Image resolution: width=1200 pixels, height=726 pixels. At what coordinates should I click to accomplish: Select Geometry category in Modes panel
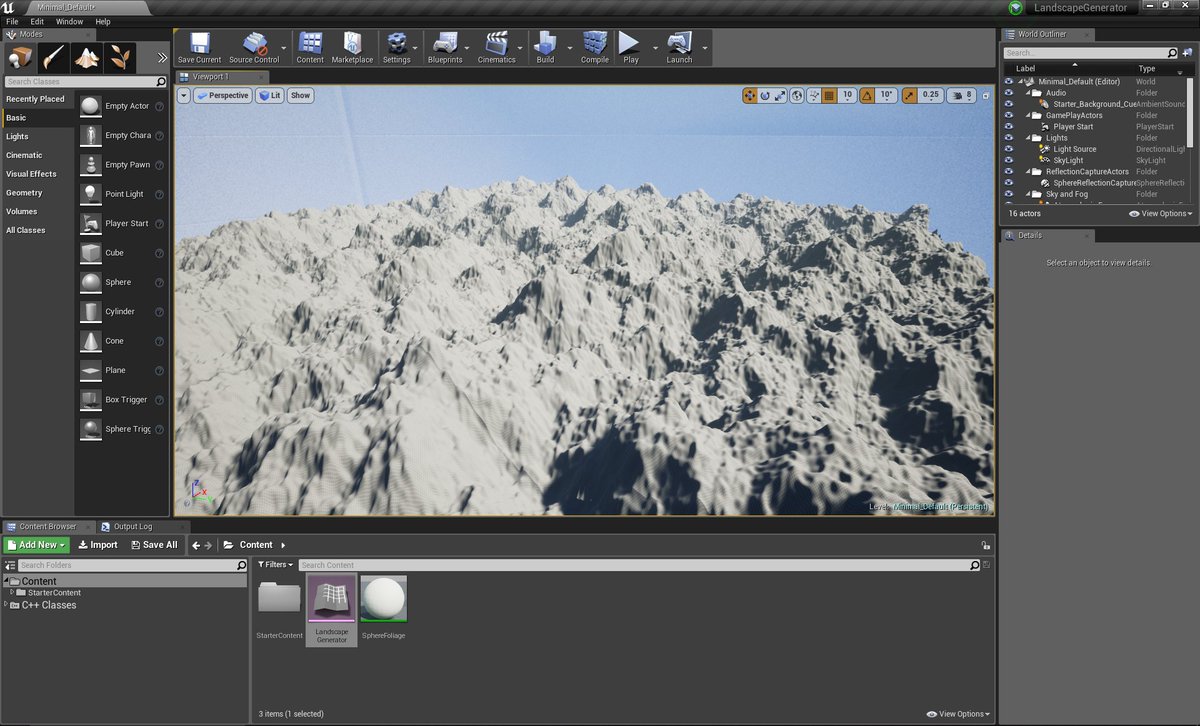tap(24, 193)
